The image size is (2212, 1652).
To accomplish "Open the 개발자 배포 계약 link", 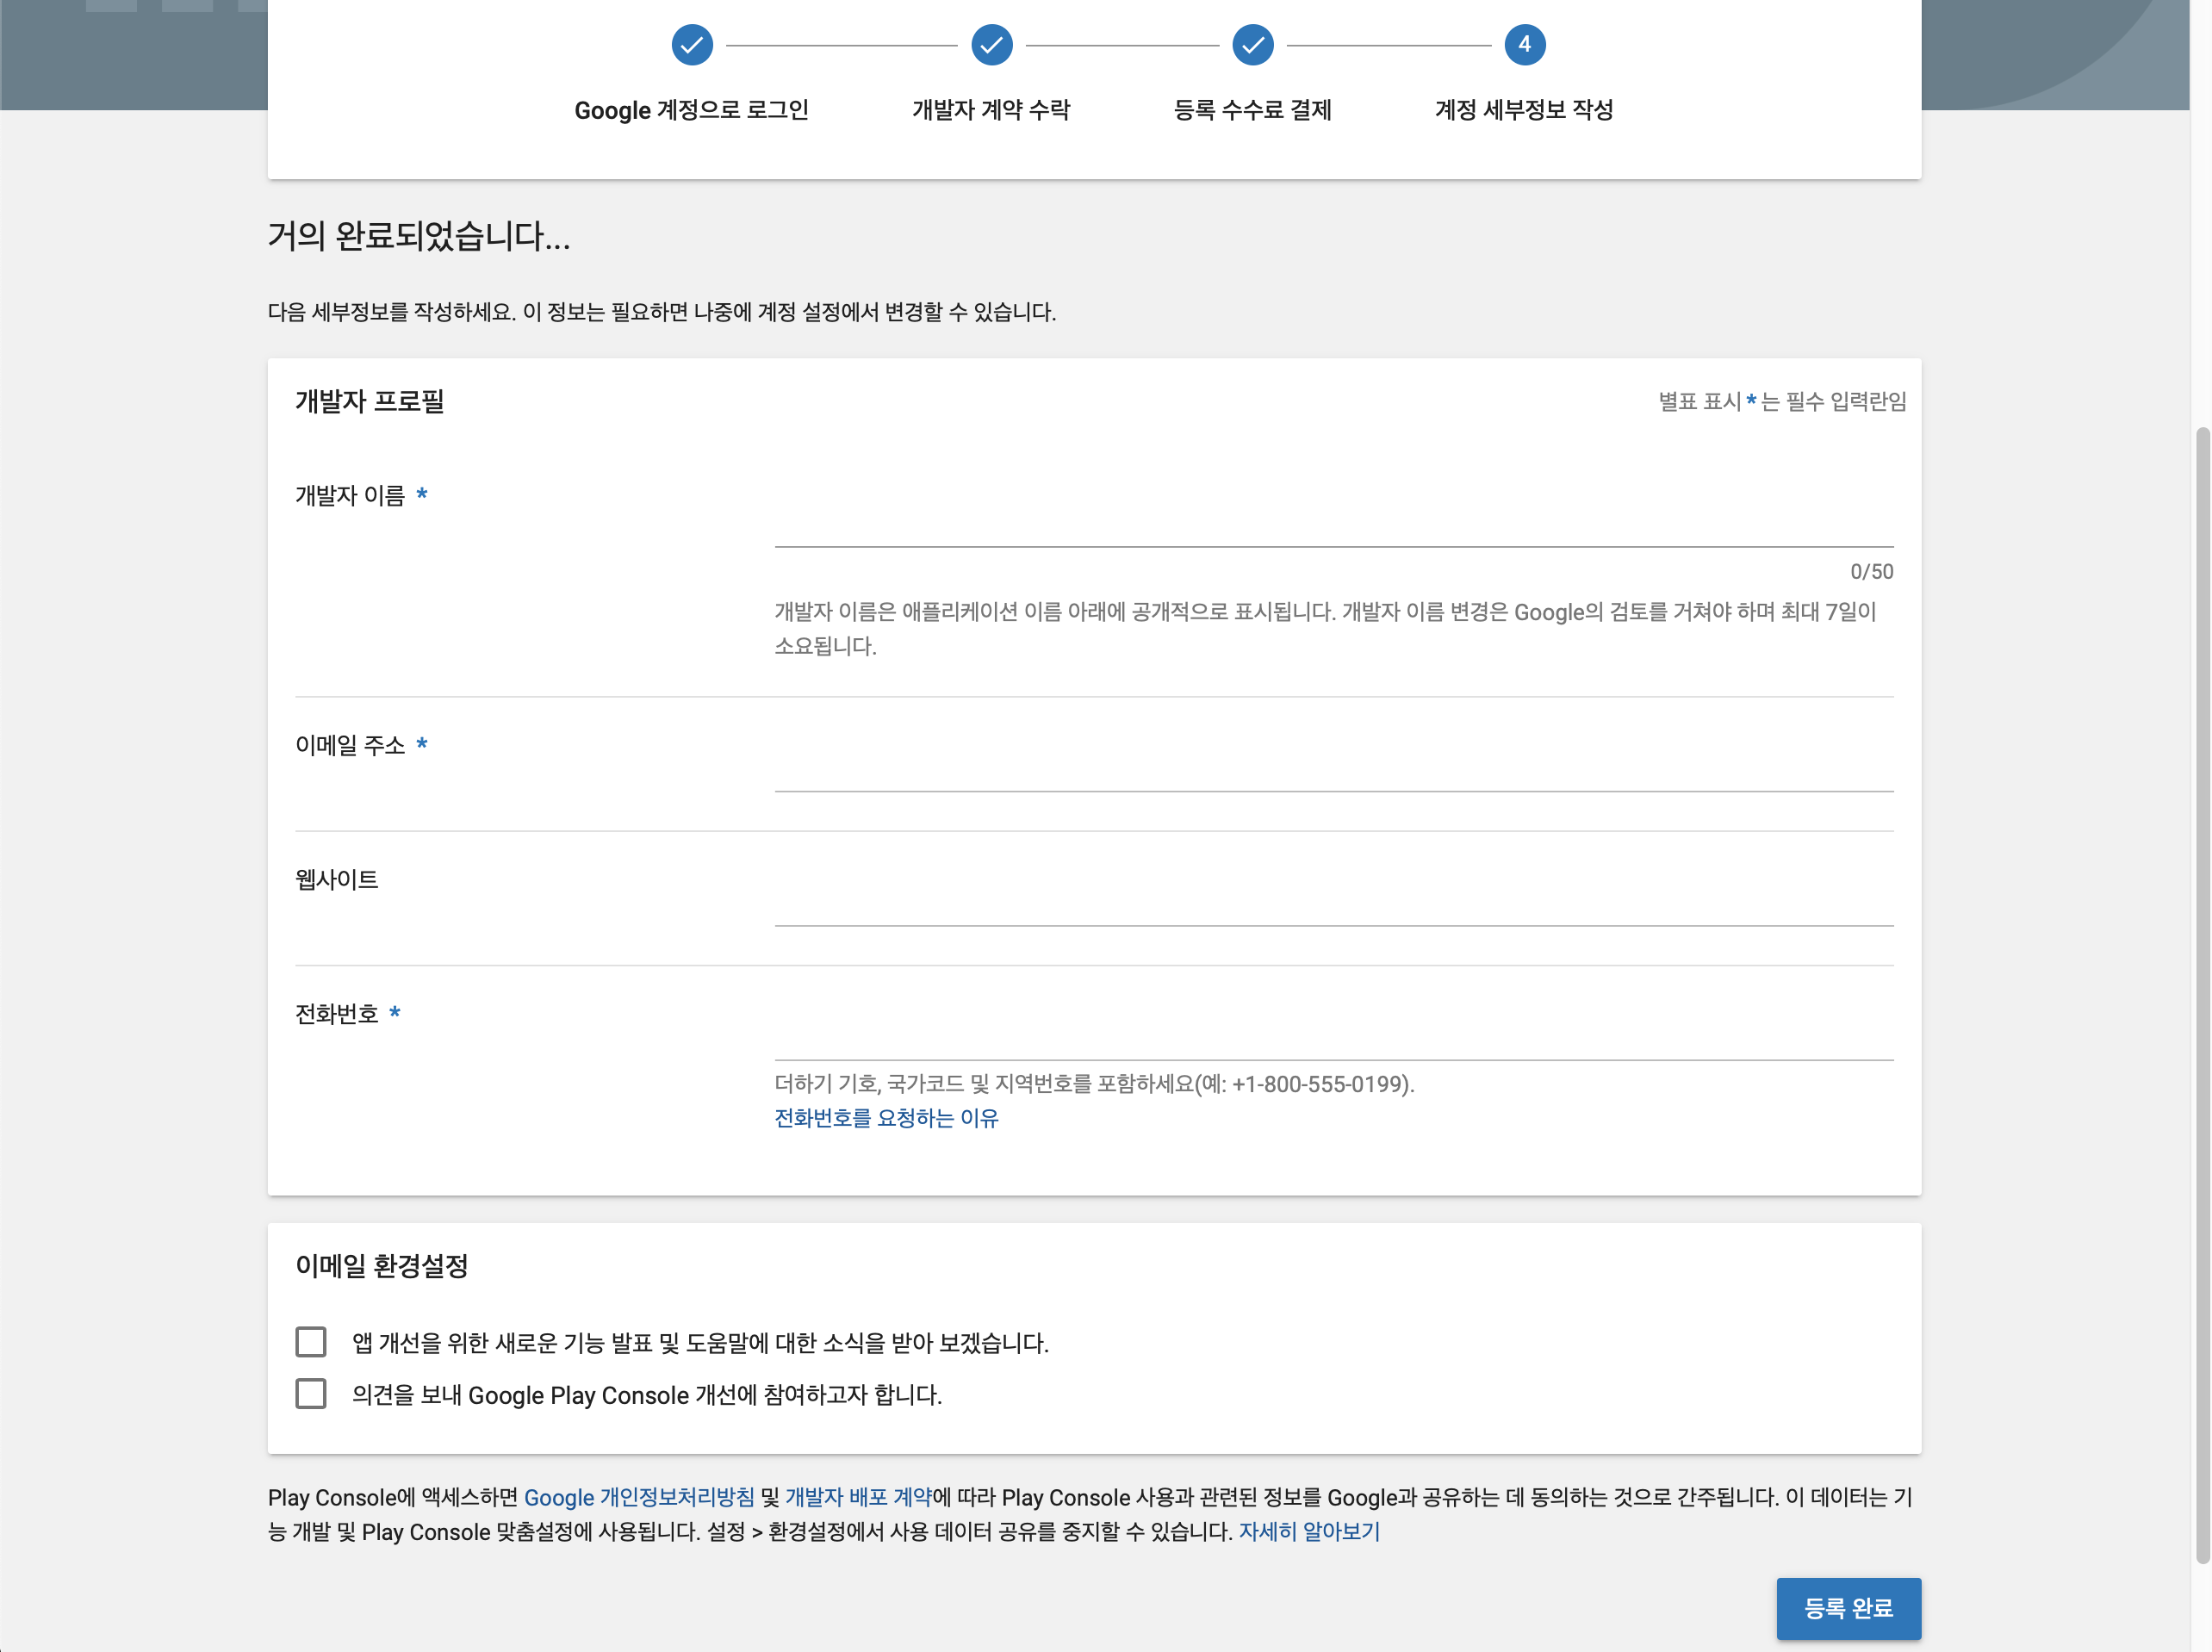I will pyautogui.click(x=858, y=1497).
